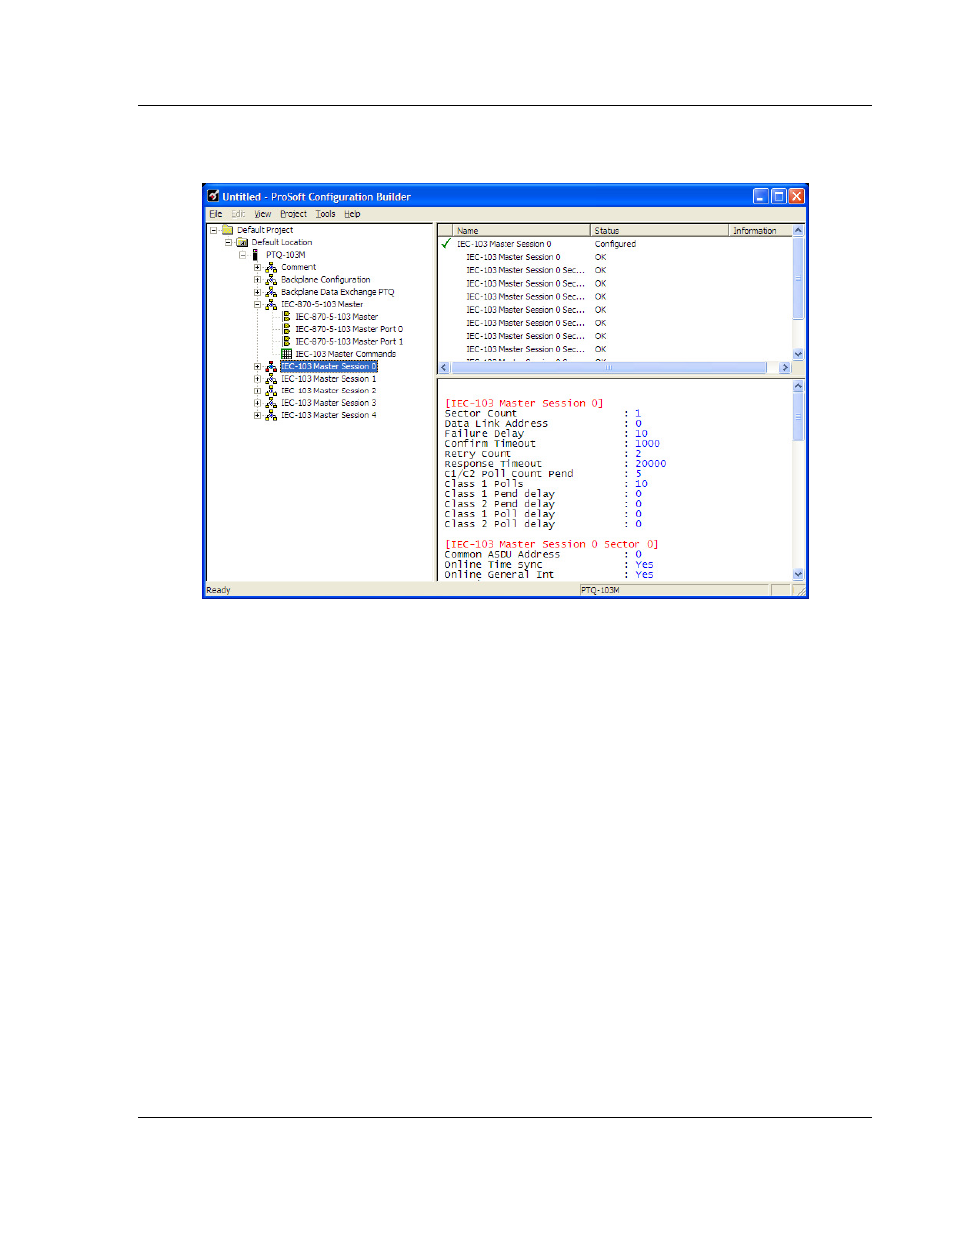
Task: Expand the IEC-103 Master Session 0 node
Action: click(257, 367)
